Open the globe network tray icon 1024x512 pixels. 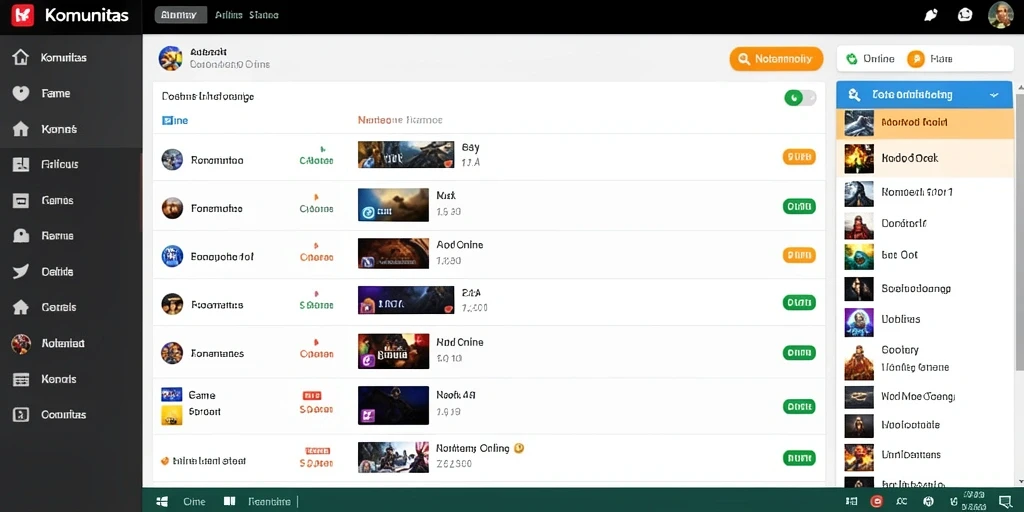coord(930,502)
